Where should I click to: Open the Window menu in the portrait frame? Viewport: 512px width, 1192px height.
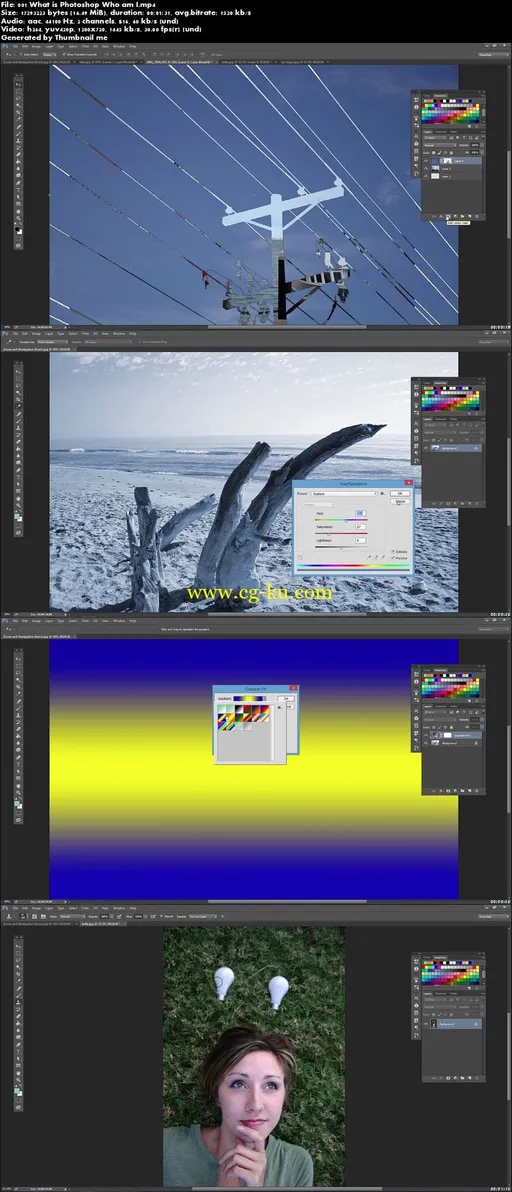[119, 908]
